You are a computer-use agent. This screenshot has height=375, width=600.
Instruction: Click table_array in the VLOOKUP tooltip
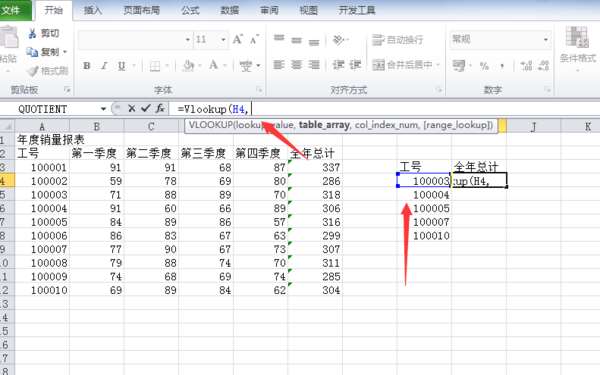[x=324, y=125]
